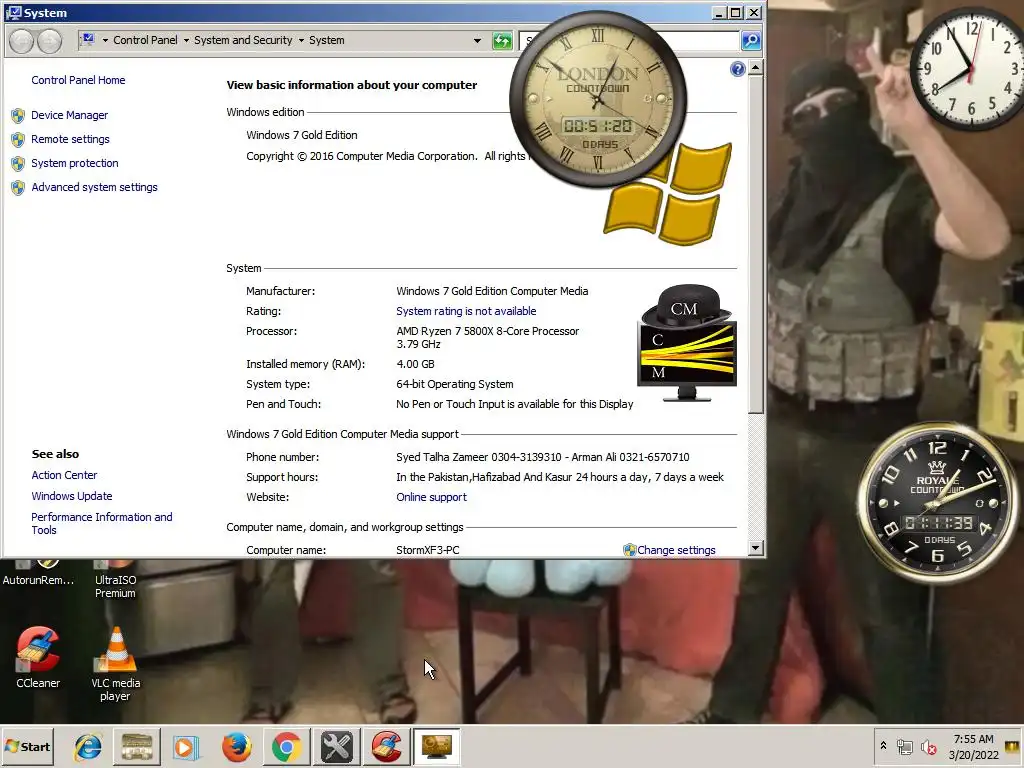Image resolution: width=1024 pixels, height=768 pixels.
Task: Click System and Security breadcrumb
Action: (243, 40)
